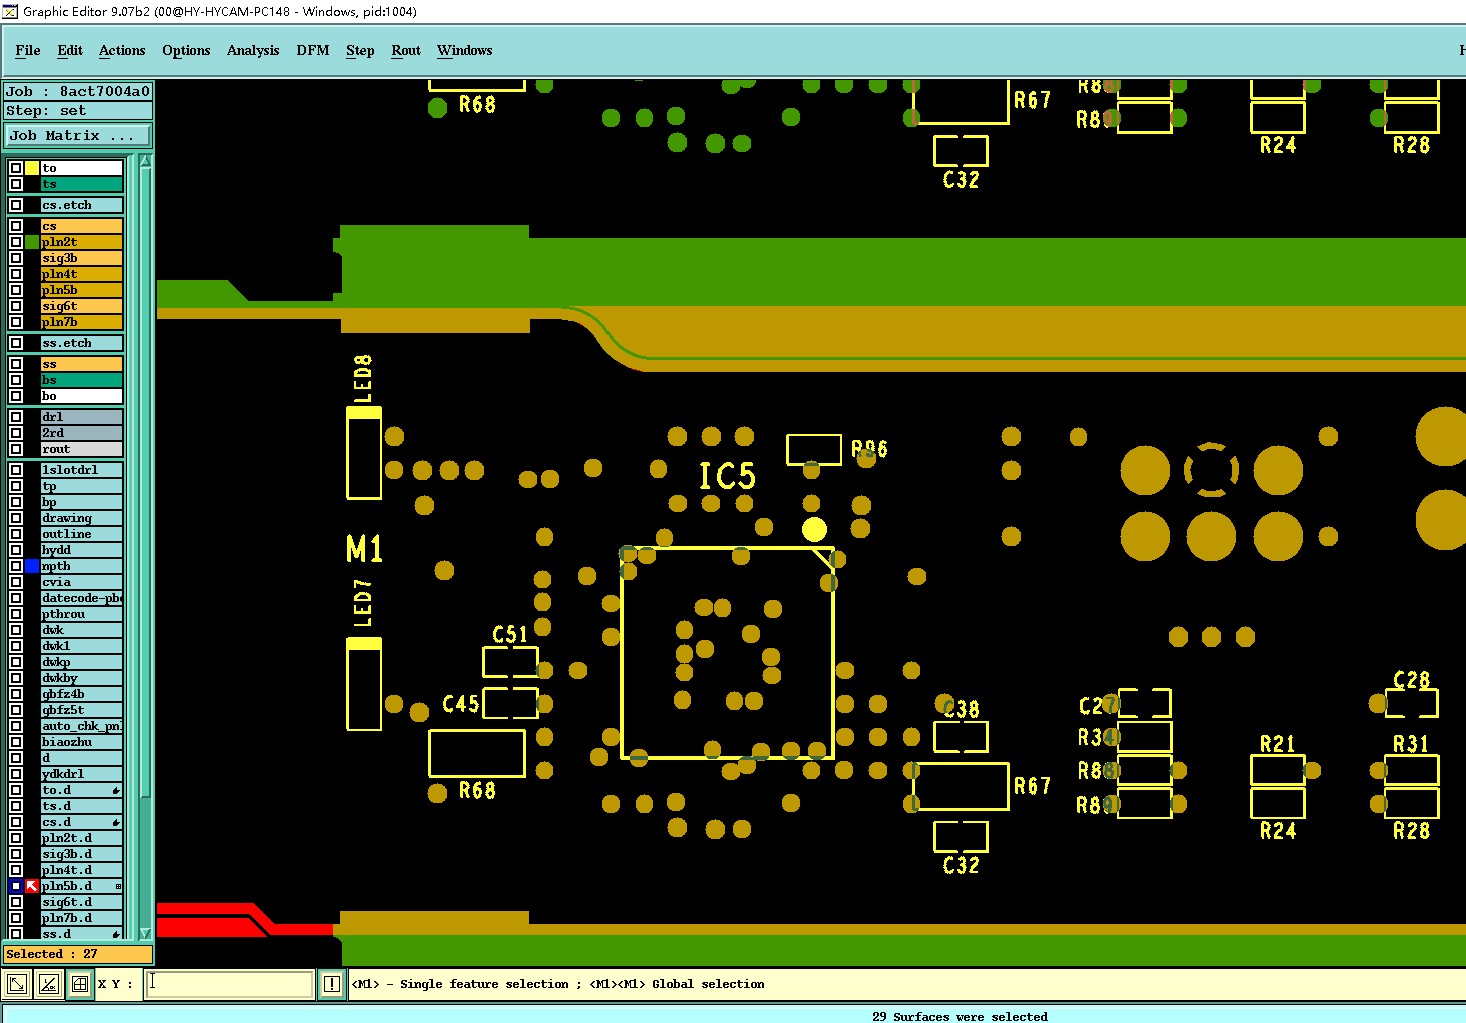Viewport: 1466px width, 1023px height.
Task: Click the small grid marker on pln5b.d
Action: click(118, 886)
